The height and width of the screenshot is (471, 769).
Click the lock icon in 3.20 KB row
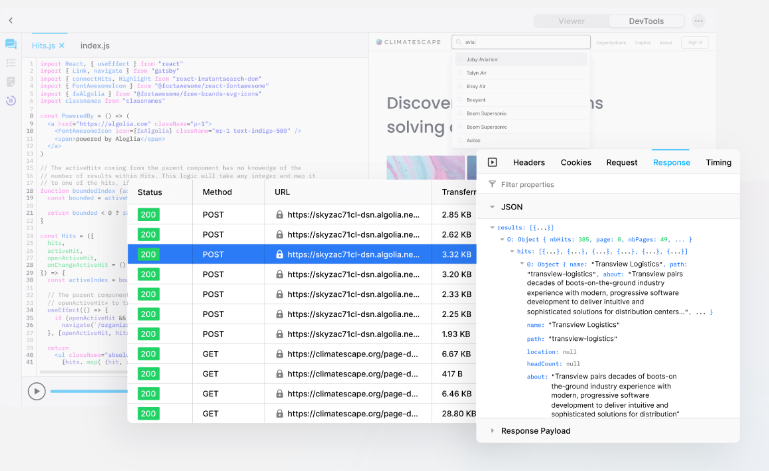pos(280,274)
